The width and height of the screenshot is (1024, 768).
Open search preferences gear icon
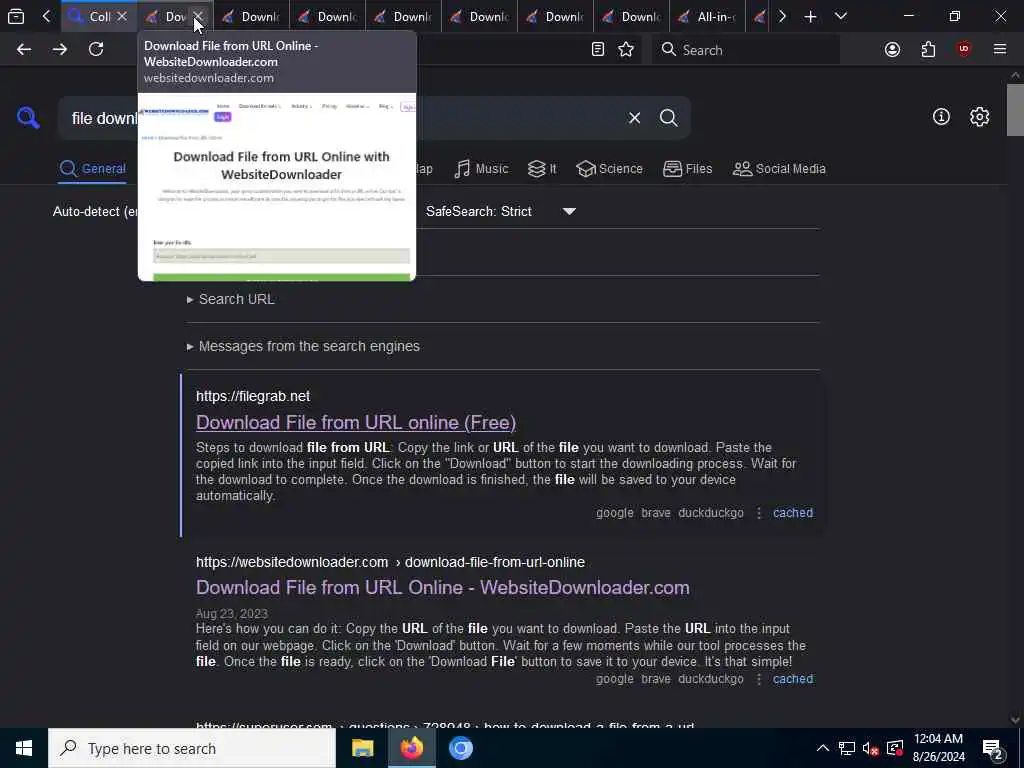[979, 117]
